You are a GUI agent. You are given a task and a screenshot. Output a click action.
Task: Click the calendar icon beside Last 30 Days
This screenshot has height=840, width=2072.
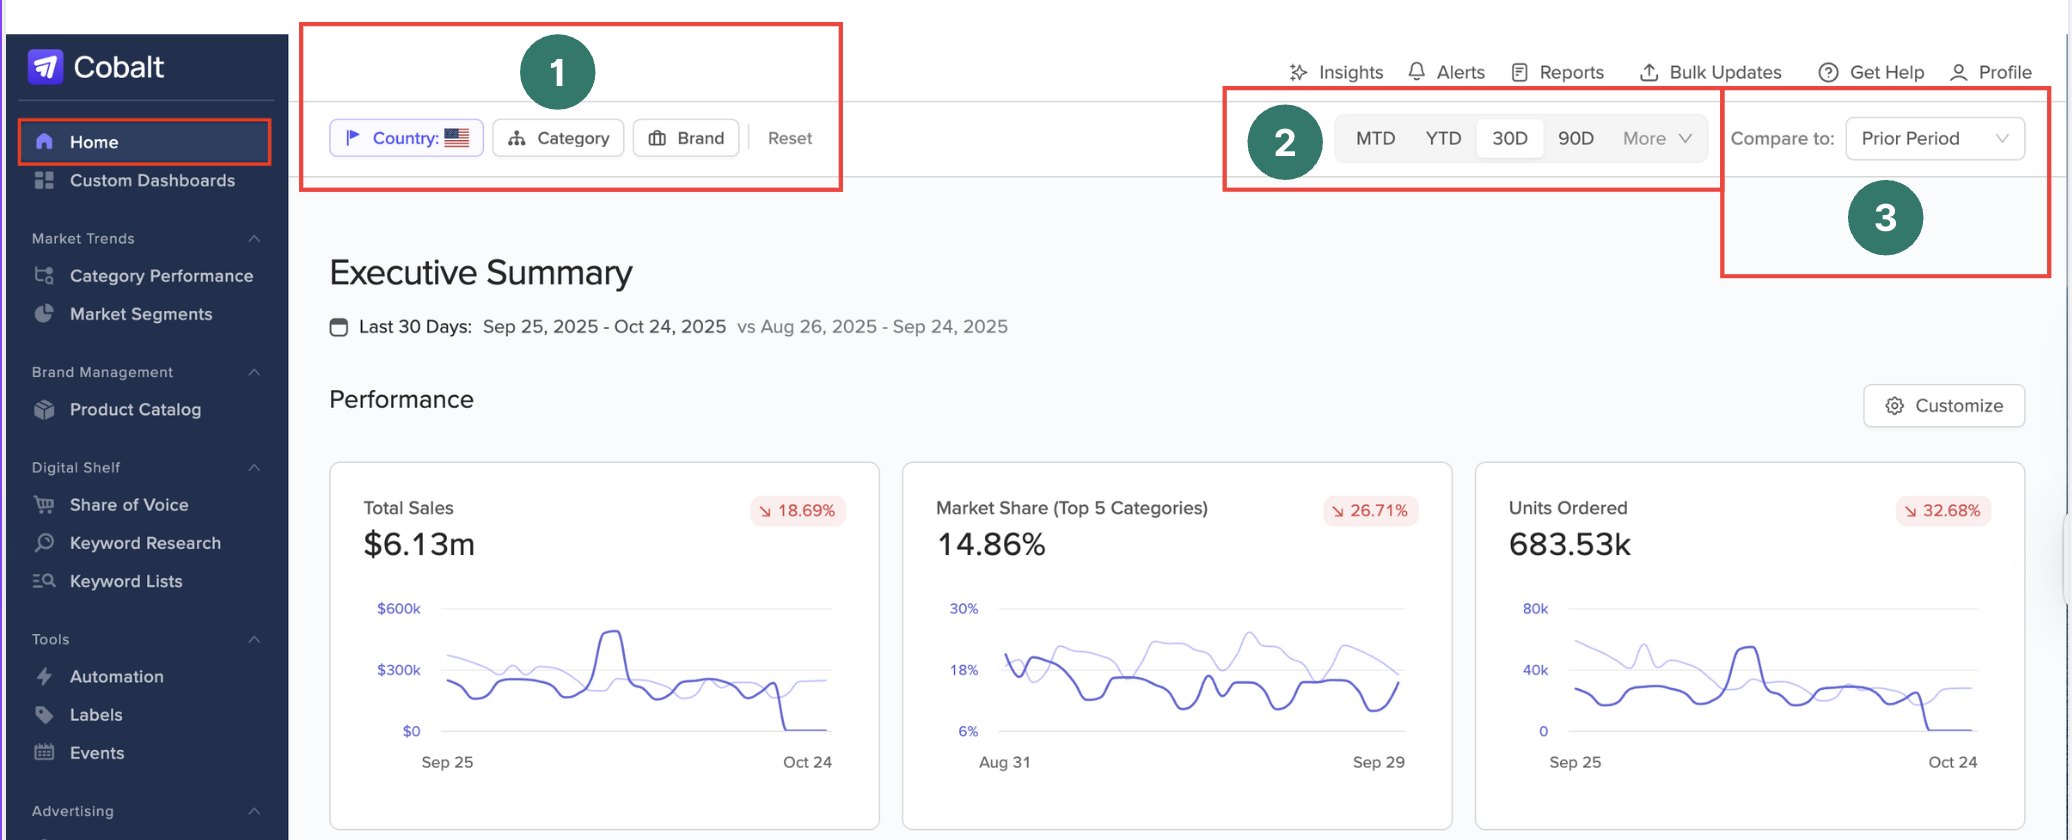pos(339,327)
